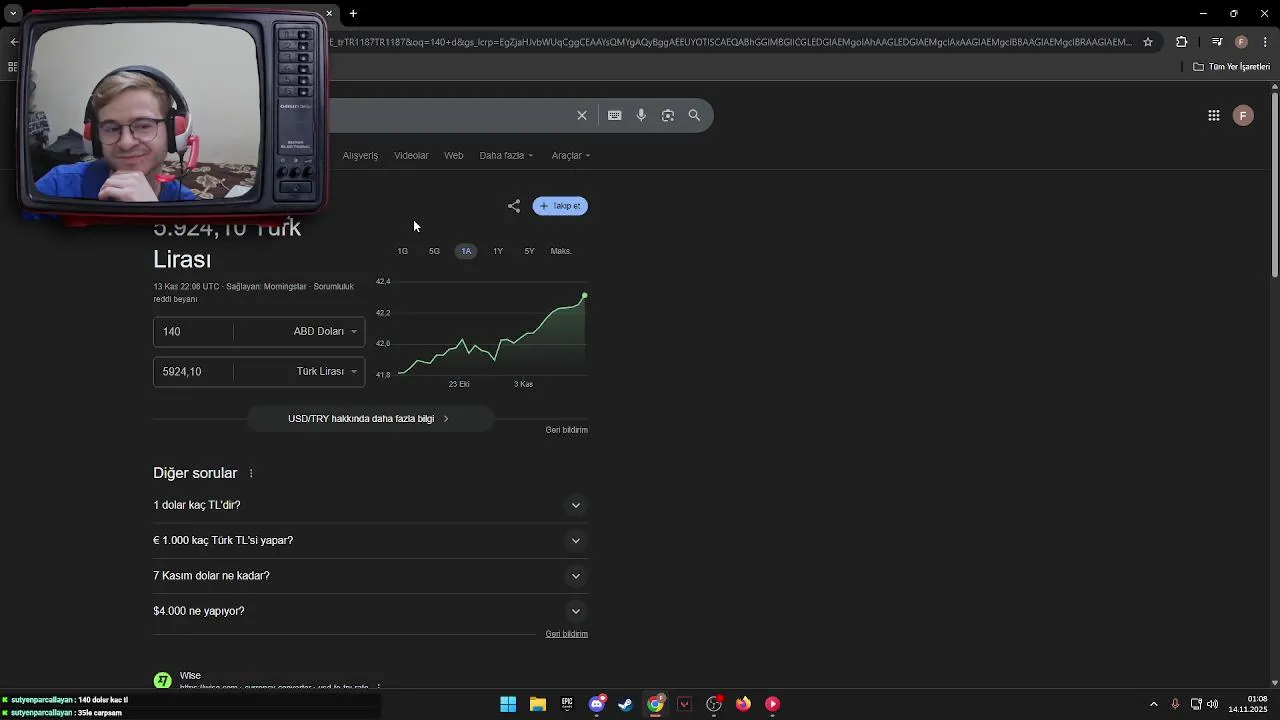The height and width of the screenshot is (720, 1280).
Task: Expand the 'Daha fazla' dropdown
Action: [506, 156]
